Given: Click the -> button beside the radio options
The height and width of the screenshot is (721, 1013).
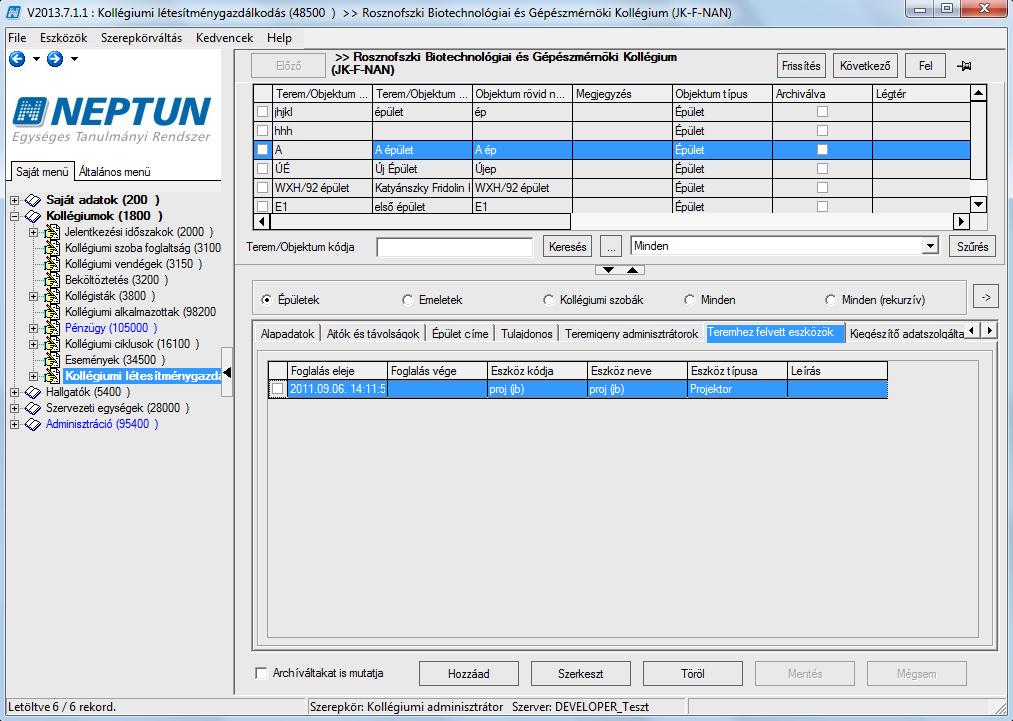Looking at the screenshot, I should [x=985, y=298].
